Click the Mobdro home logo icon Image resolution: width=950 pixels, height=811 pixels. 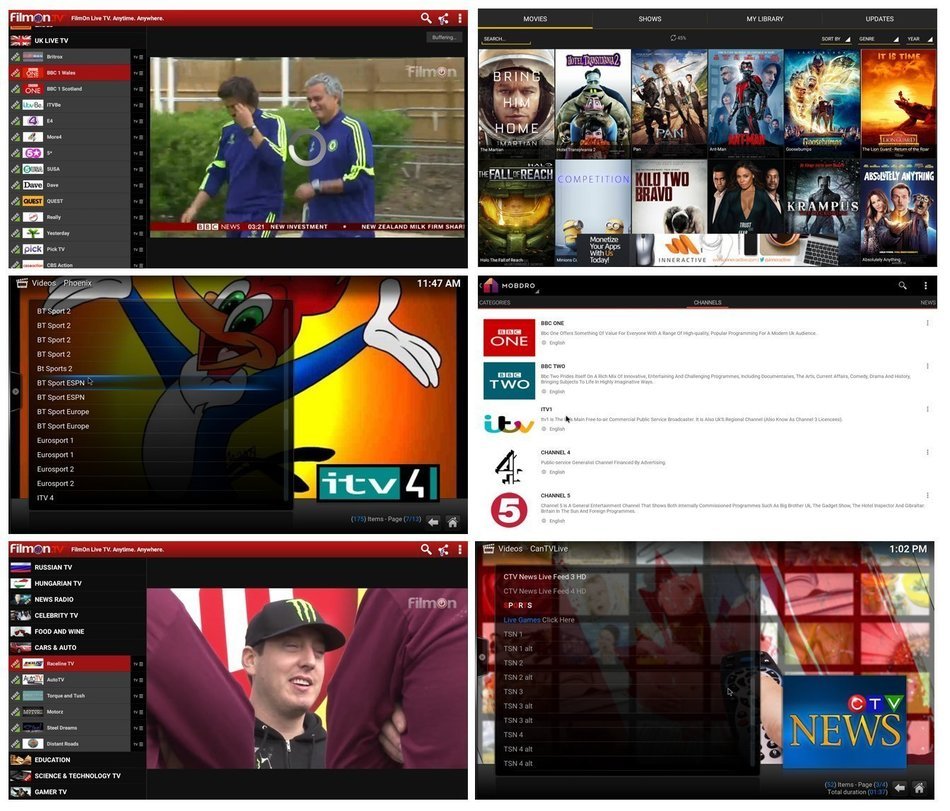click(x=490, y=285)
